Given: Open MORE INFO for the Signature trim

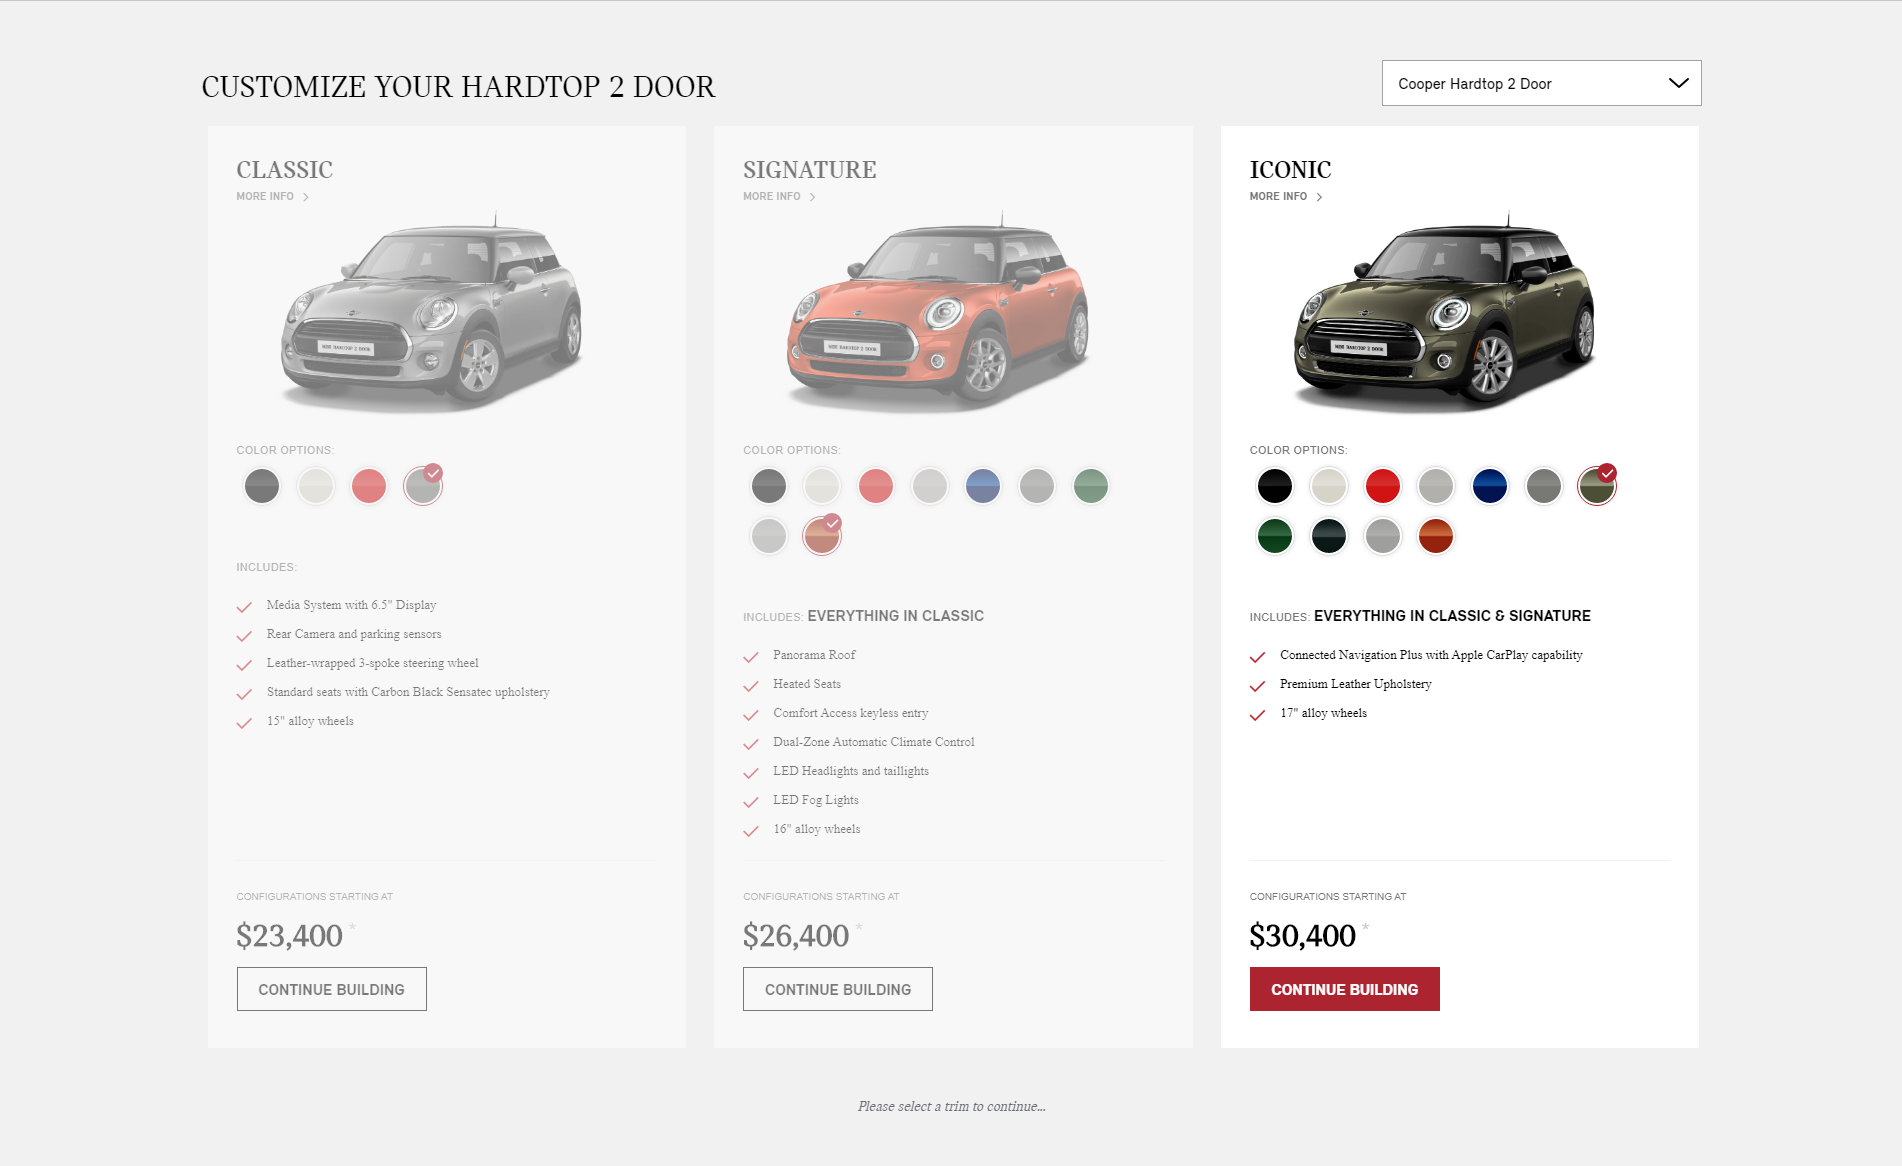Looking at the screenshot, I should [x=780, y=197].
